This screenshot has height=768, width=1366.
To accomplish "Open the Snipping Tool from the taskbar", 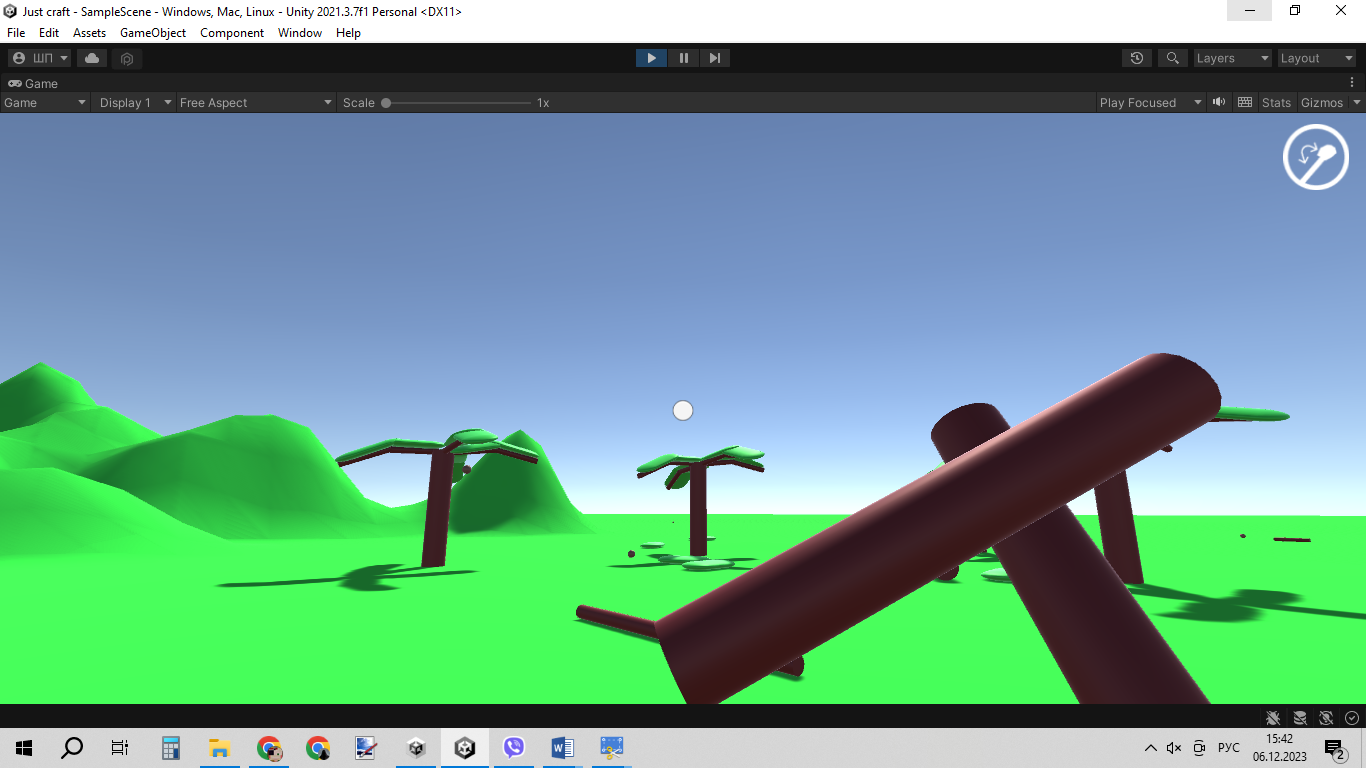I will point(611,748).
